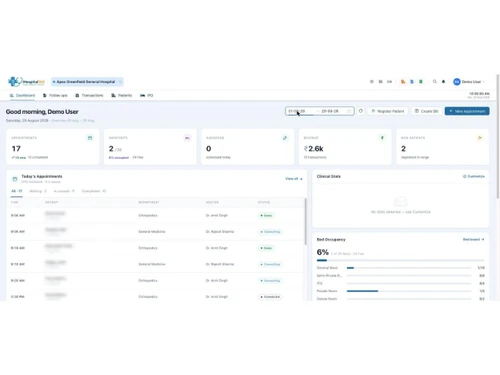Click the Clinical Stats empty inbox icon

pos(400,201)
